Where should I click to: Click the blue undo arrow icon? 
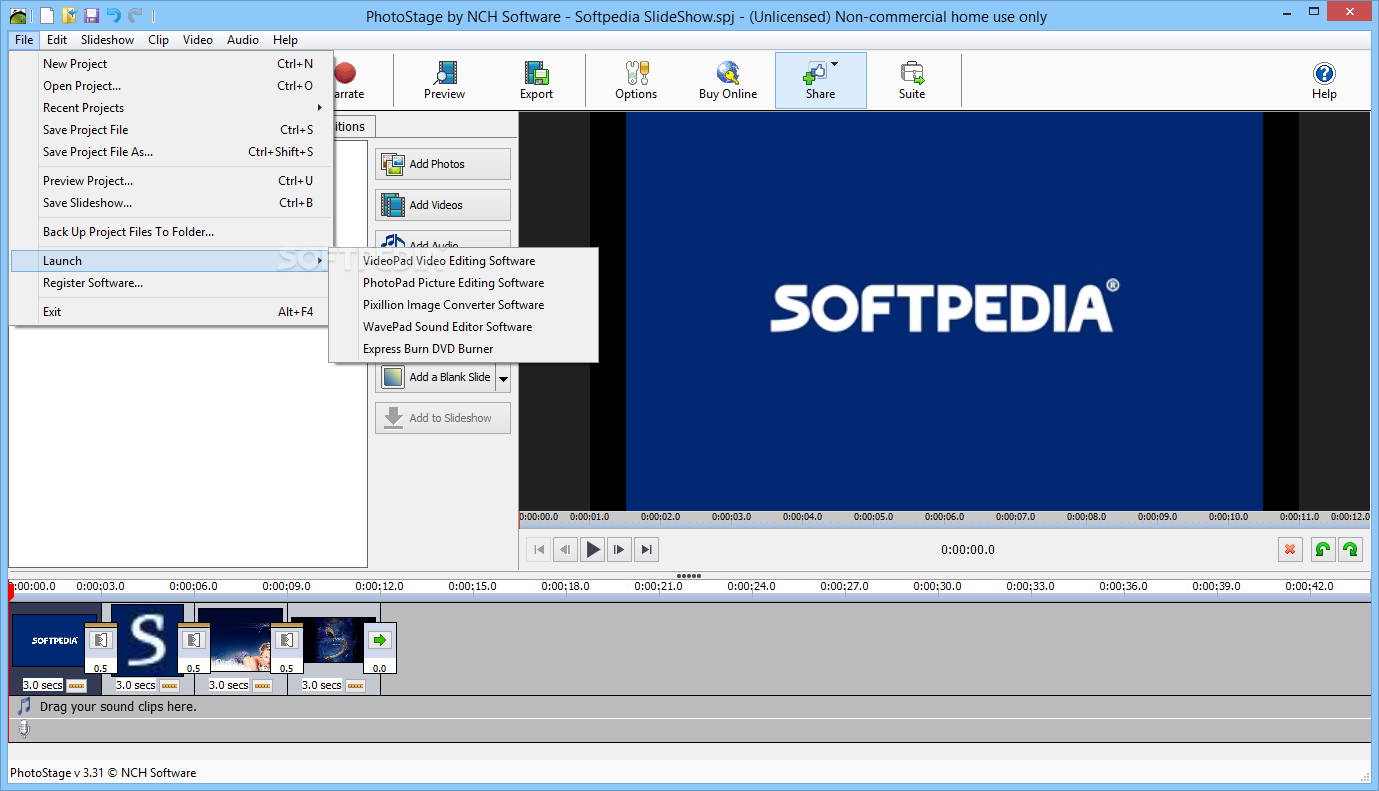click(x=113, y=15)
